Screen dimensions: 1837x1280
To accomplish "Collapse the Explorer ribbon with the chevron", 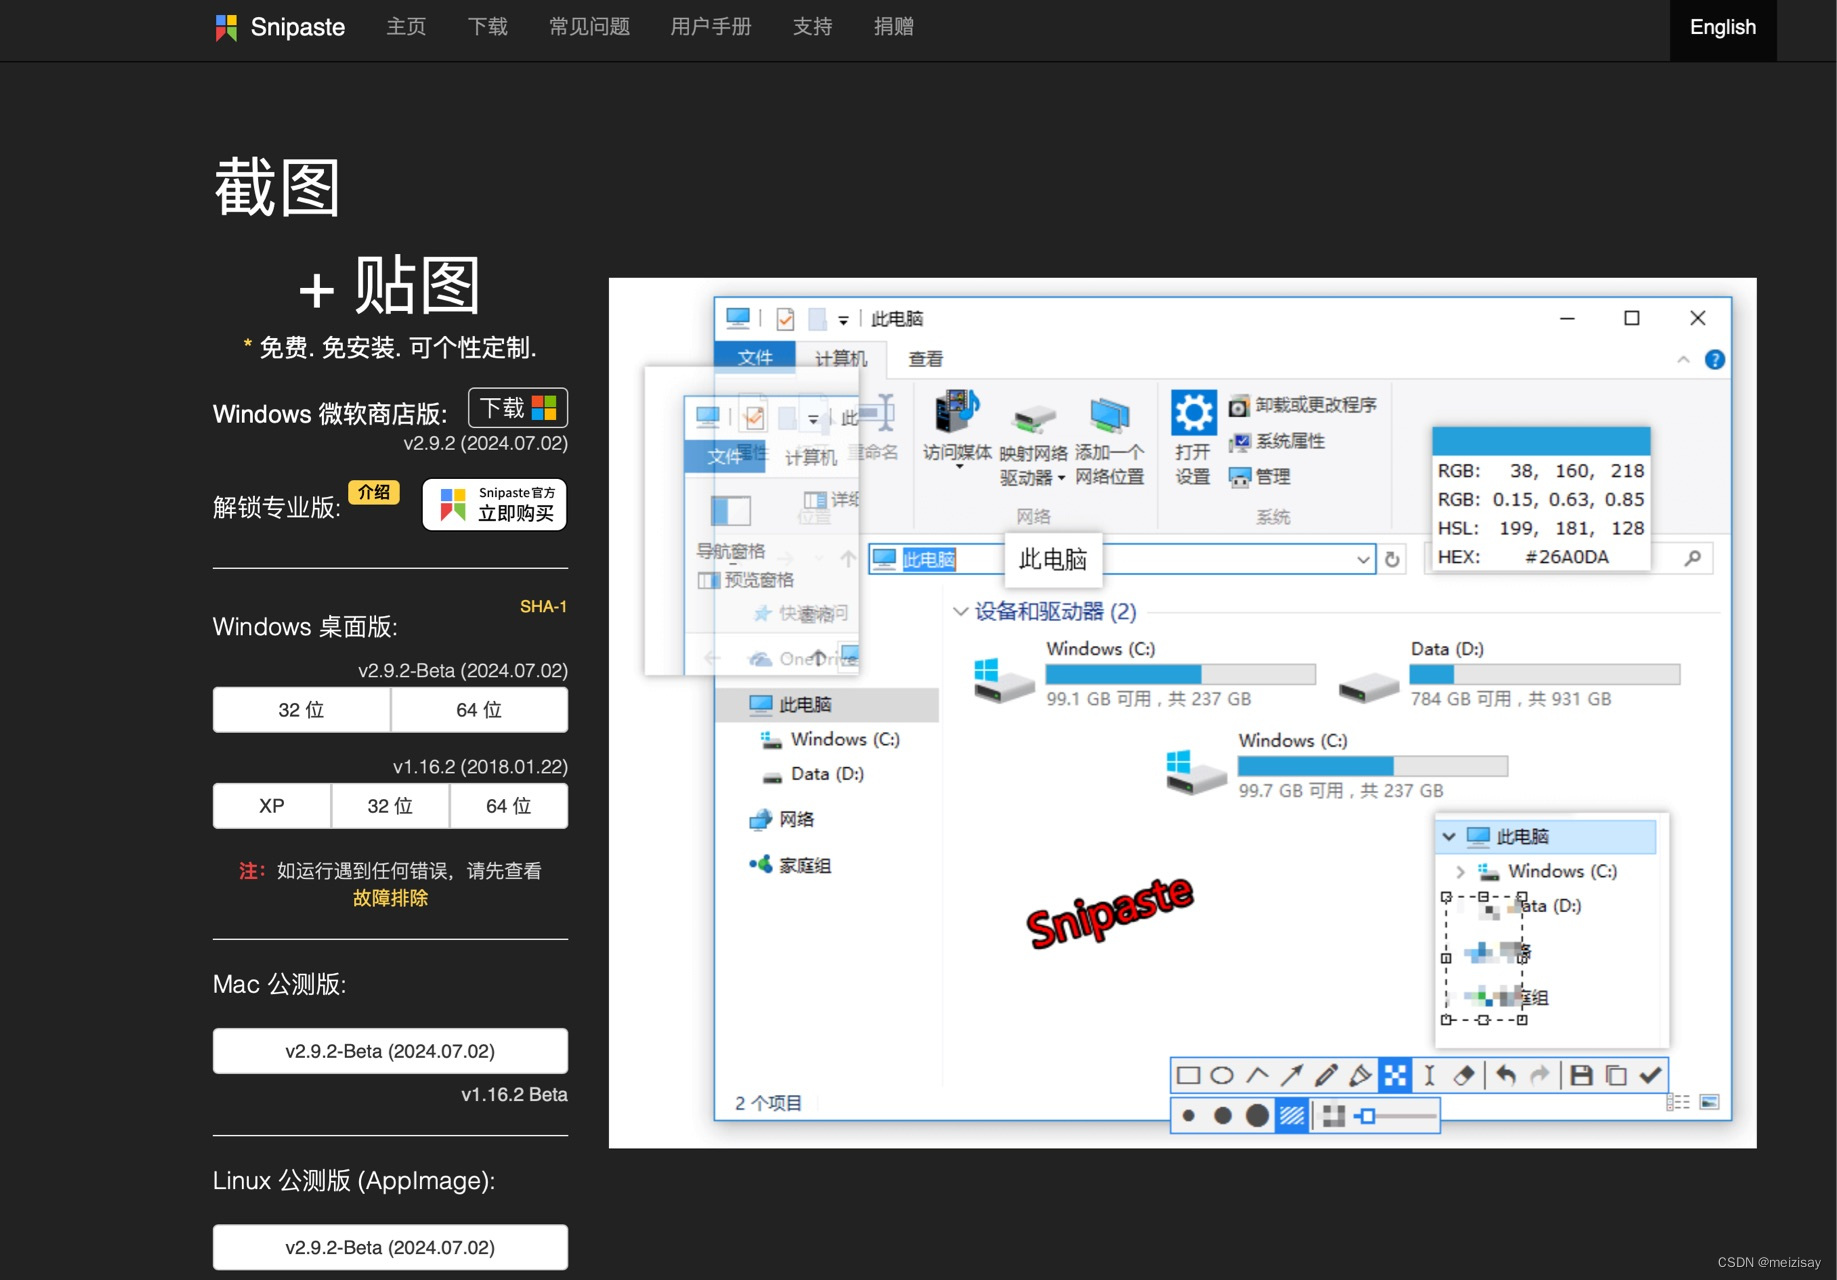I will click(1683, 359).
